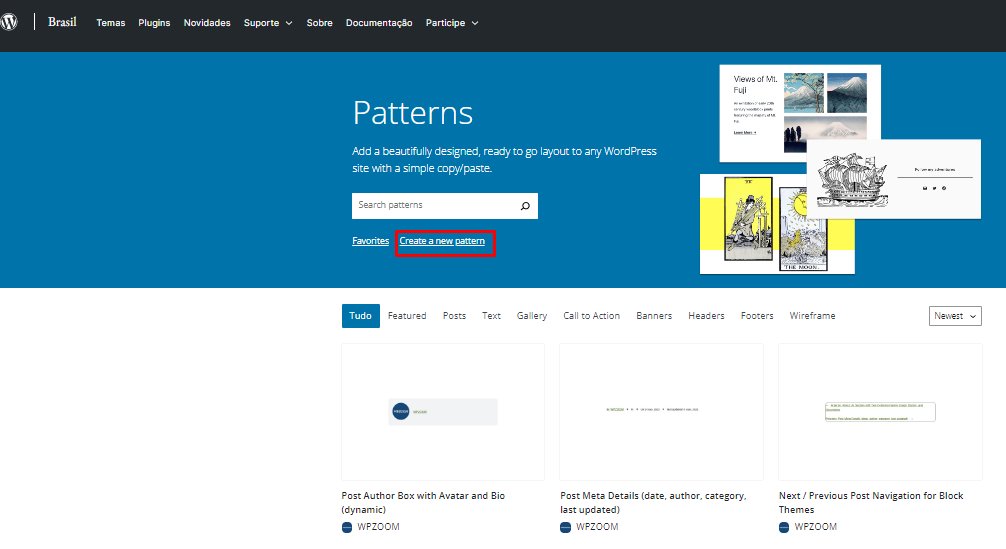Filter patterns by Text
Screen dimensions: 1006x549
491,316
